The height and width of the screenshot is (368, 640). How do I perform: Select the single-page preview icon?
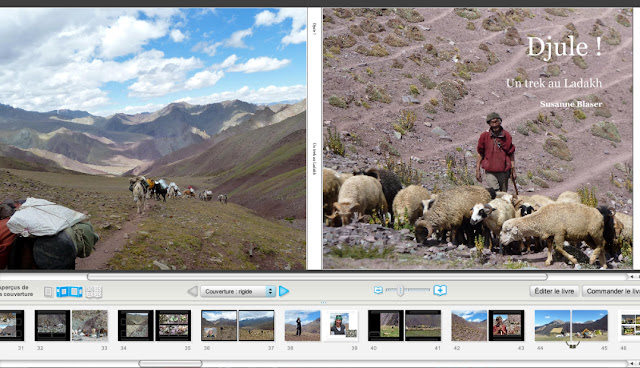pos(48,292)
